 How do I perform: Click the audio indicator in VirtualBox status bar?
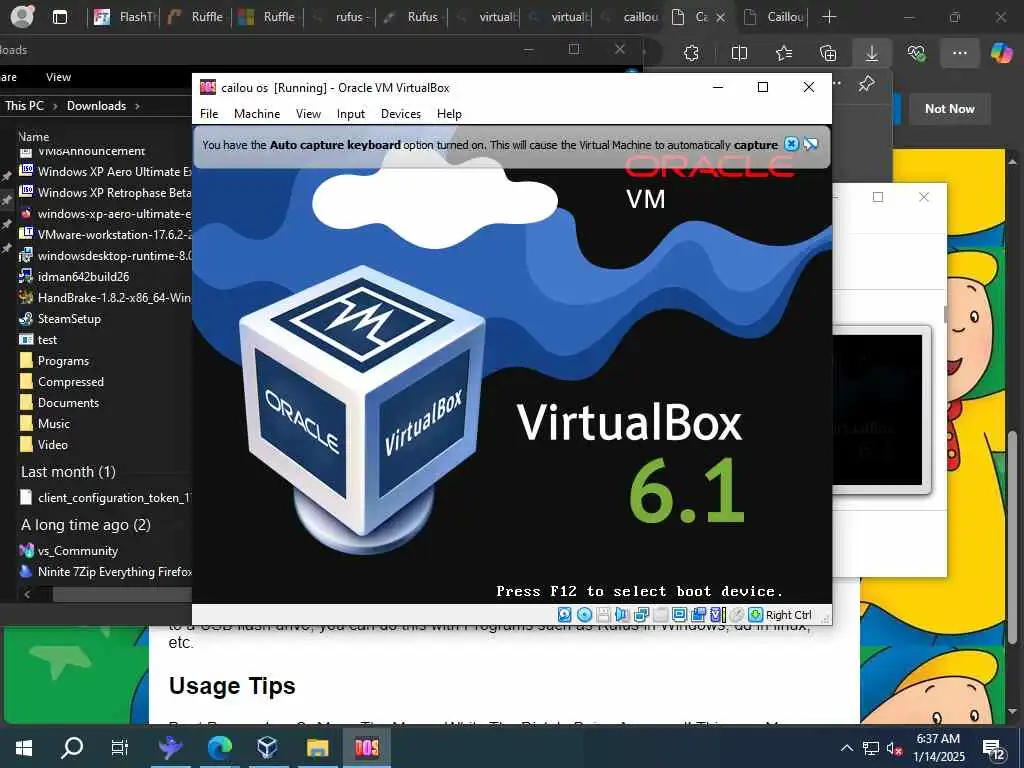[x=622, y=615]
